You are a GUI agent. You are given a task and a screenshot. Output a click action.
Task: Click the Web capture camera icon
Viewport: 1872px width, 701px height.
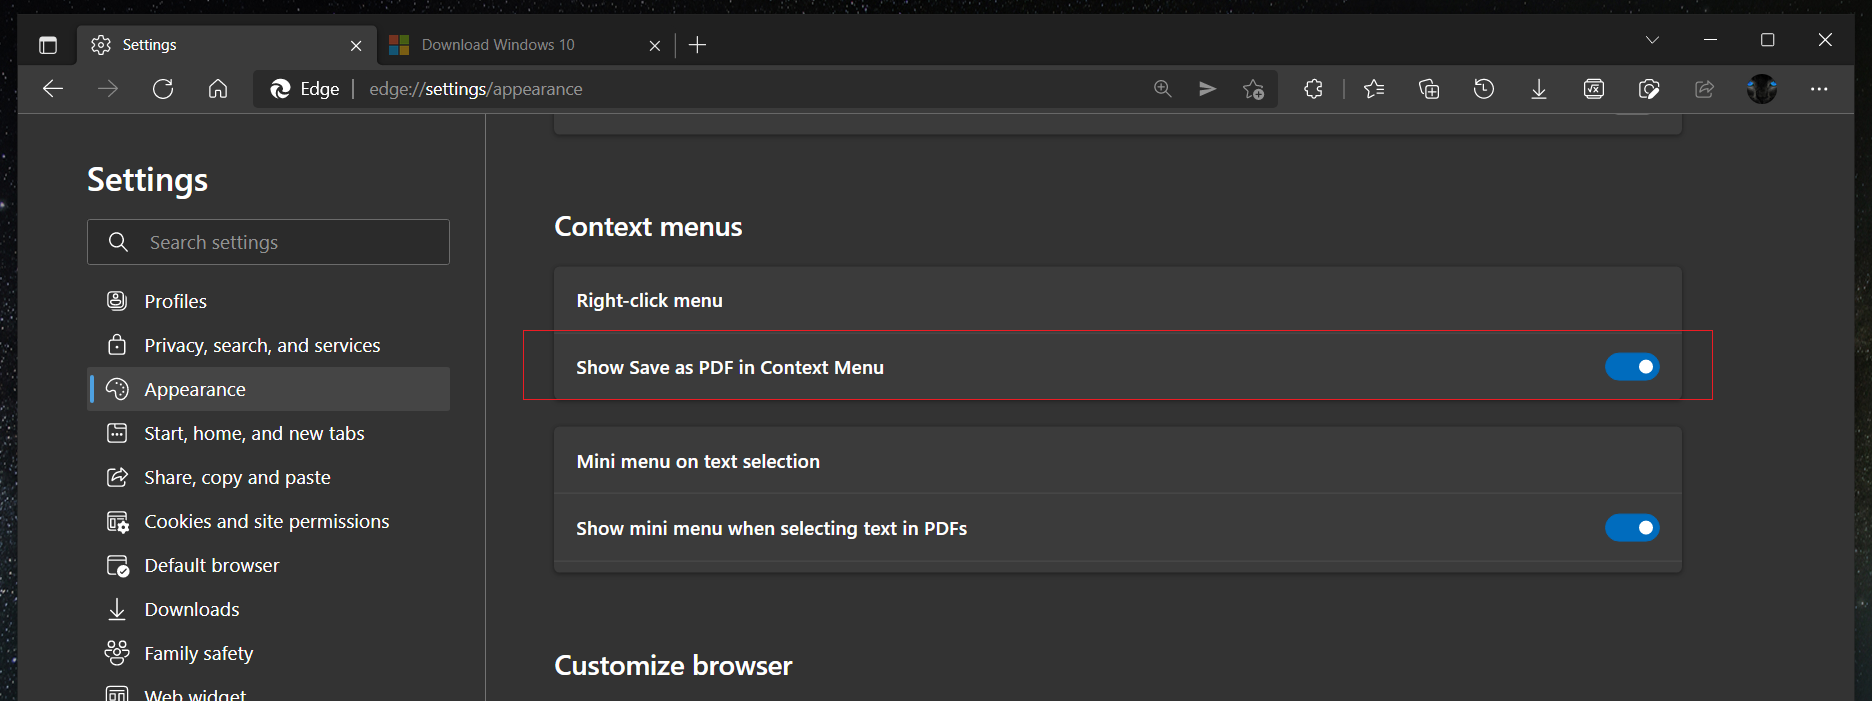(1649, 89)
